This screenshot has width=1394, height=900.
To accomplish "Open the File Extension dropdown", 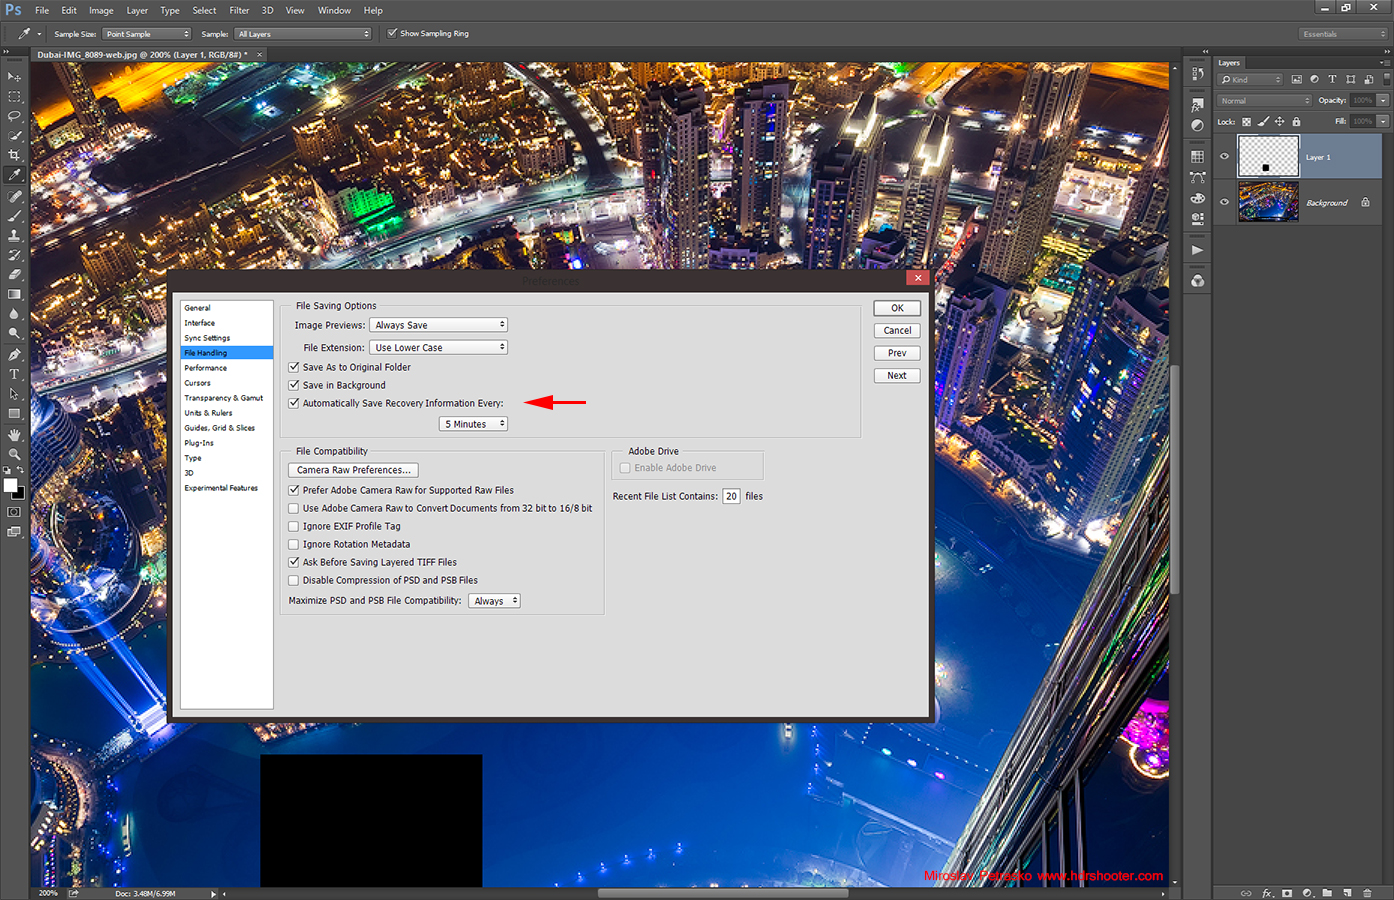I will click(x=439, y=347).
